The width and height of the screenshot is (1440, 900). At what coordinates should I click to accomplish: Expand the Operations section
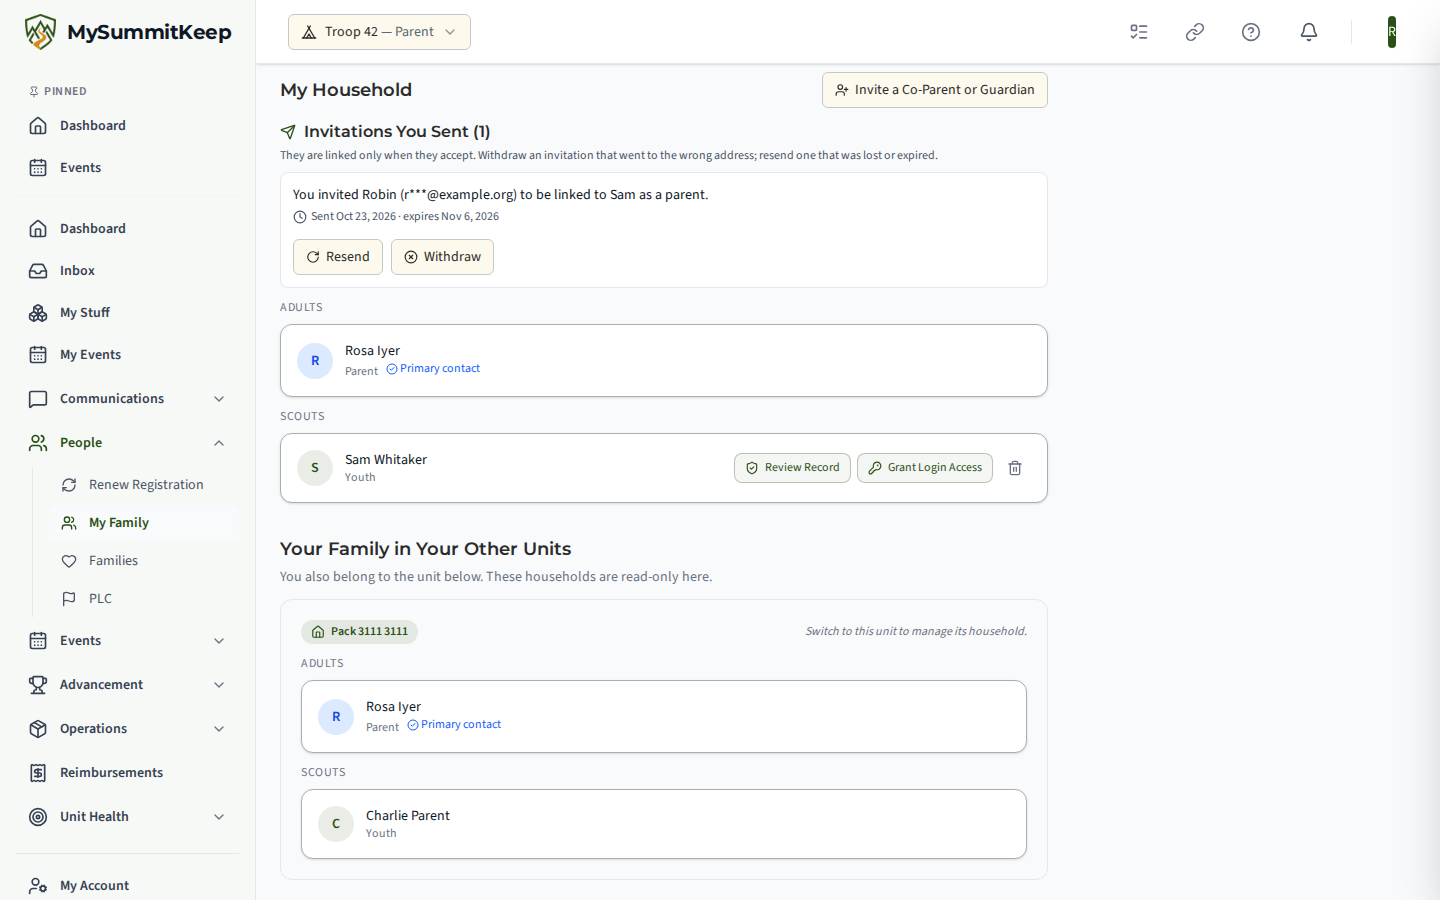128,729
